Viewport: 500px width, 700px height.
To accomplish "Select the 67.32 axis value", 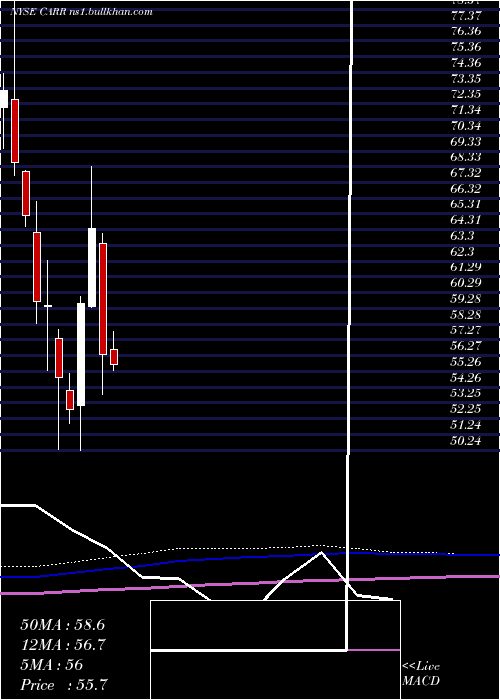I will (465, 173).
